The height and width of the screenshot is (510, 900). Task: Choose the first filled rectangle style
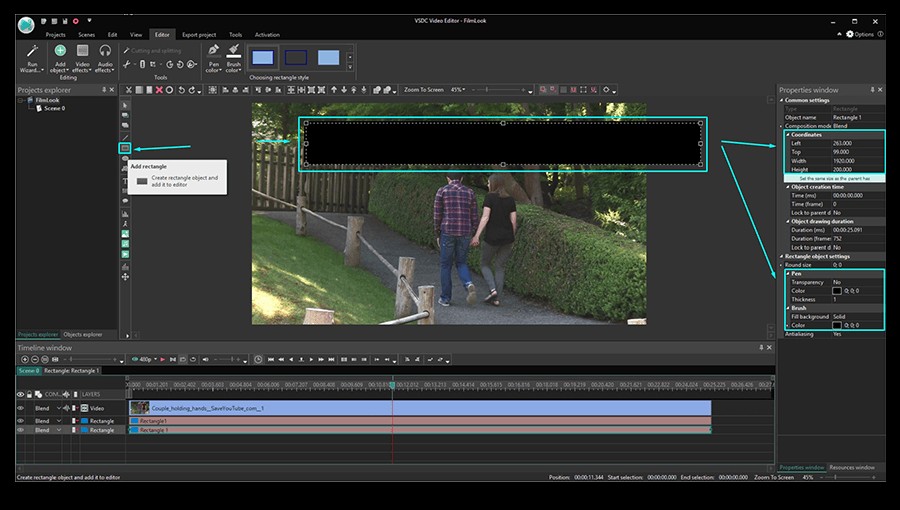(263, 57)
